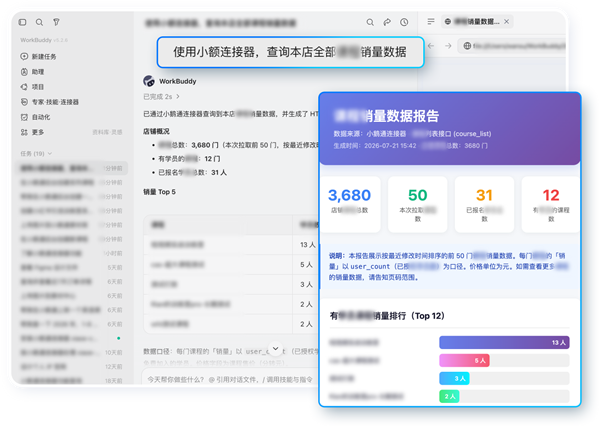This screenshot has width=600, height=427.
Task: Click the pink 5 人 ranking bar
Action: (464, 360)
